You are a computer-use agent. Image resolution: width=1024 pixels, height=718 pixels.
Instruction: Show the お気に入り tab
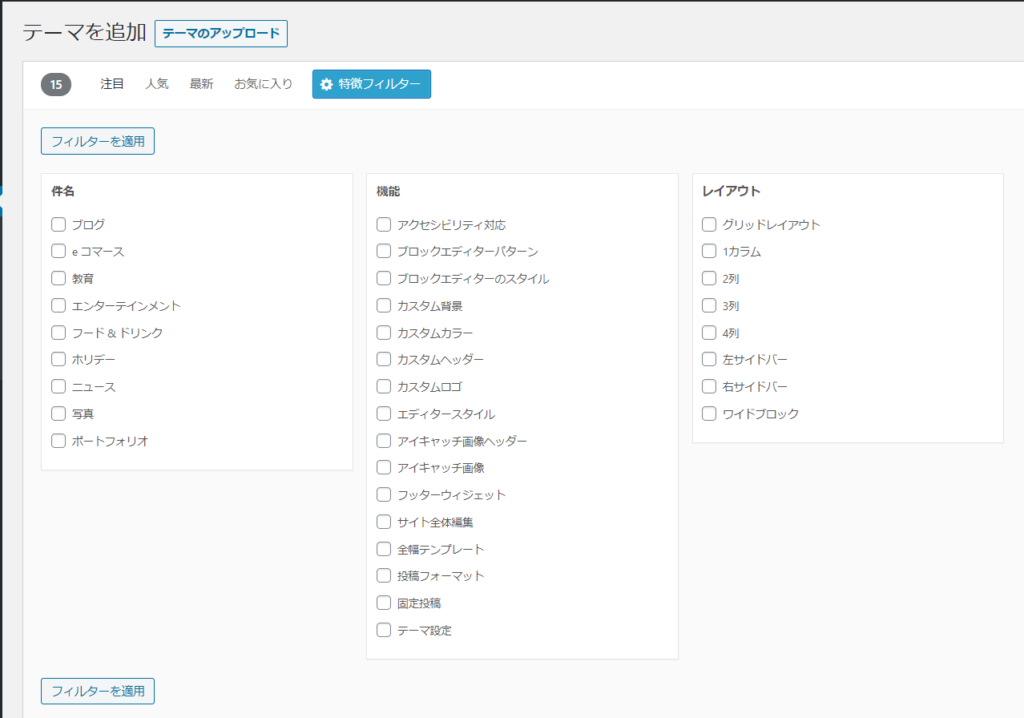[263, 85]
